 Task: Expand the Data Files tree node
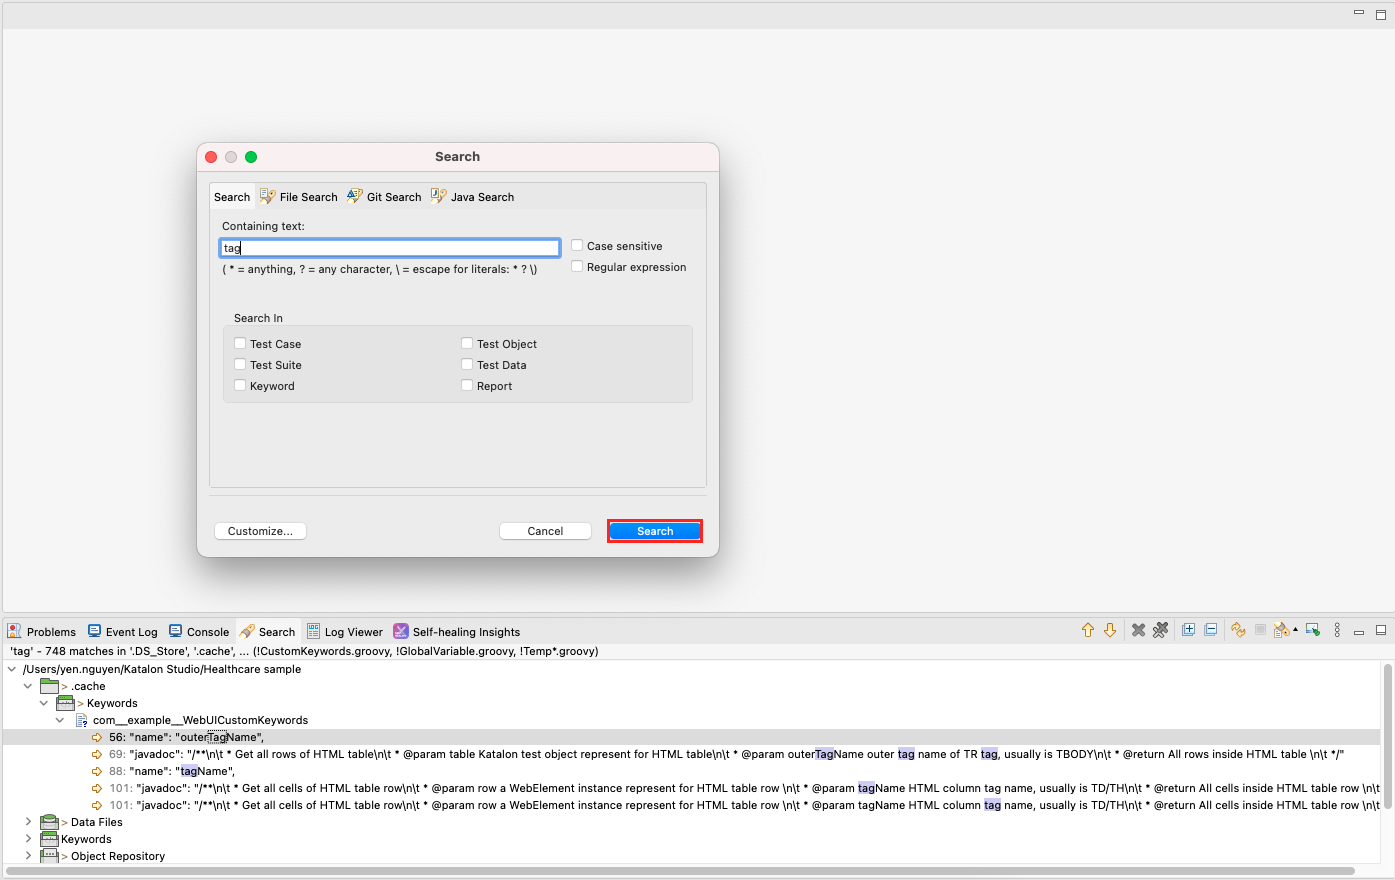coord(28,822)
